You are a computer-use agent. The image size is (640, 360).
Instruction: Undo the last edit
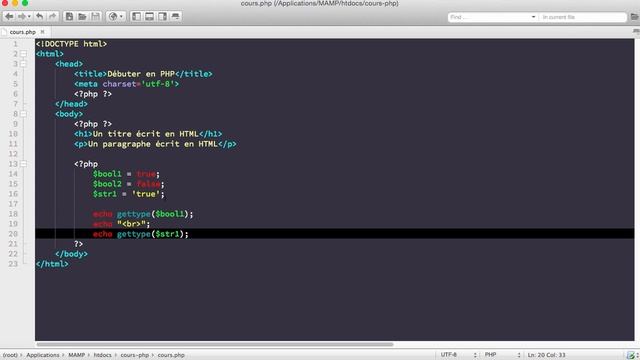pos(40,16)
